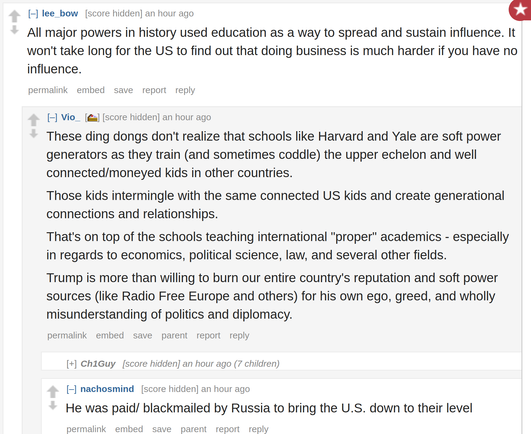Upvote lee_bow's comment
The width and height of the screenshot is (531, 434).
pyautogui.click(x=14, y=16)
